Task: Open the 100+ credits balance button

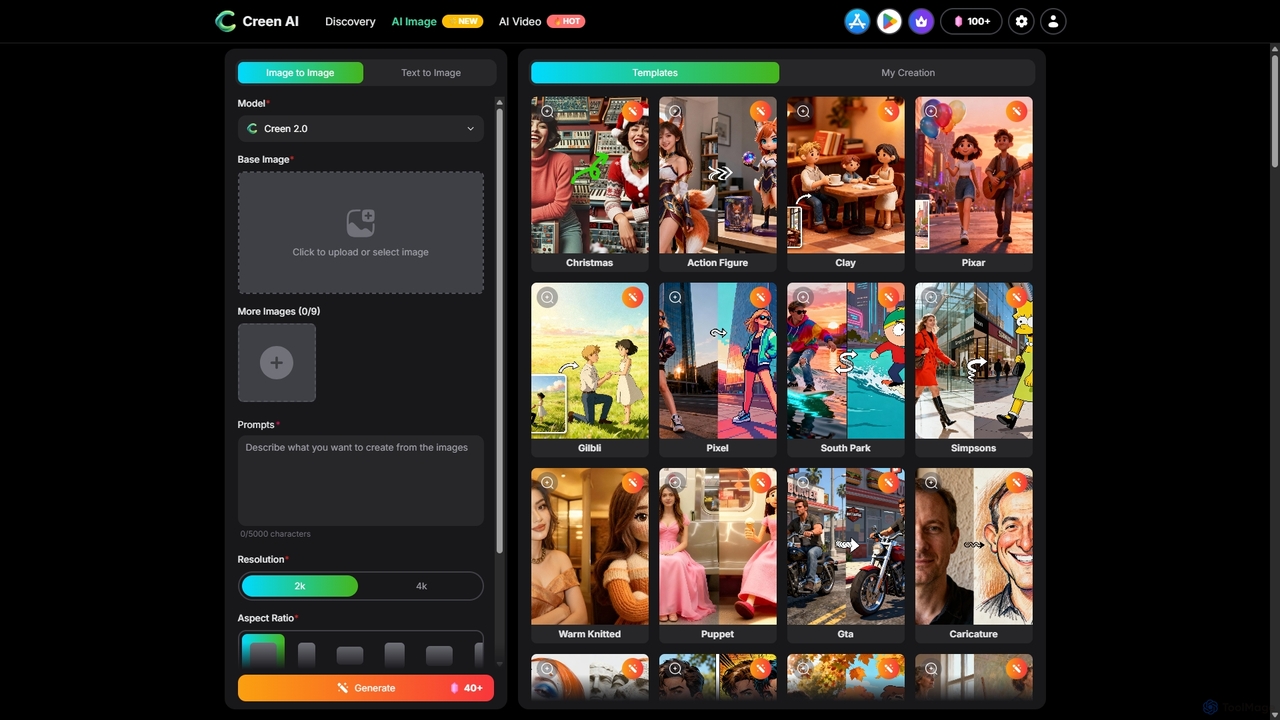Action: click(x=971, y=21)
